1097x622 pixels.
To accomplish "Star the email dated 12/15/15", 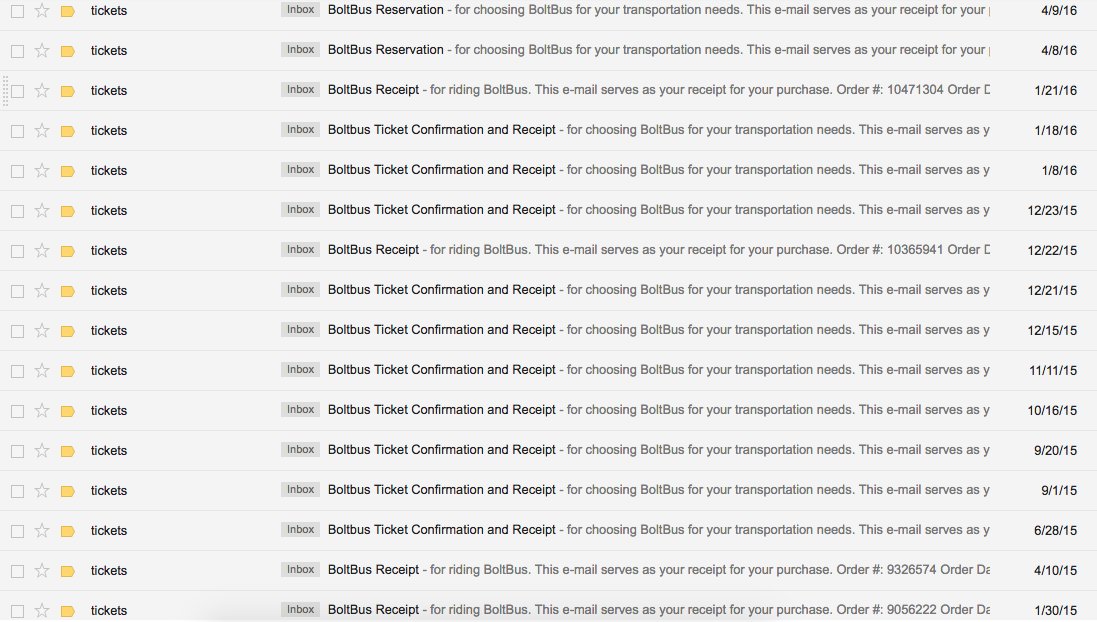I will click(x=42, y=330).
